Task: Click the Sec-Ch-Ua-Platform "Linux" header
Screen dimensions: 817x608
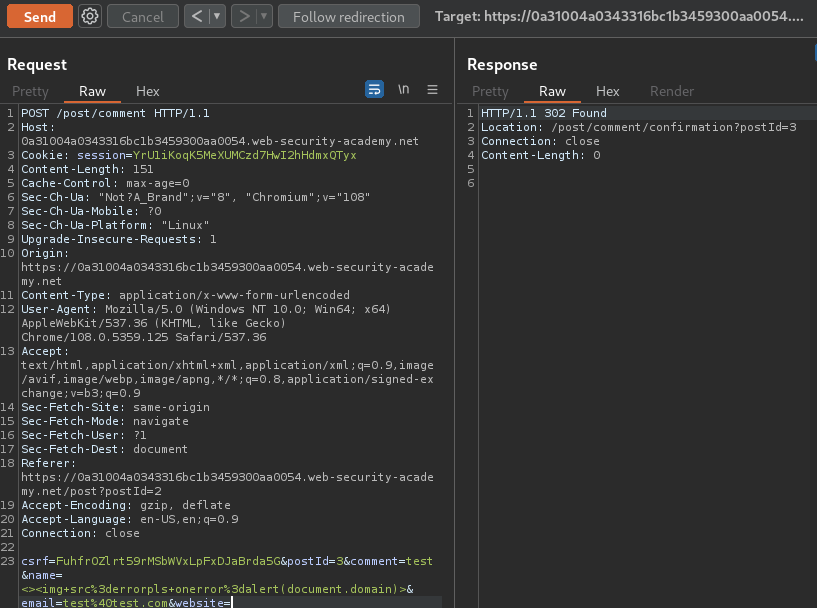Action: point(115,225)
